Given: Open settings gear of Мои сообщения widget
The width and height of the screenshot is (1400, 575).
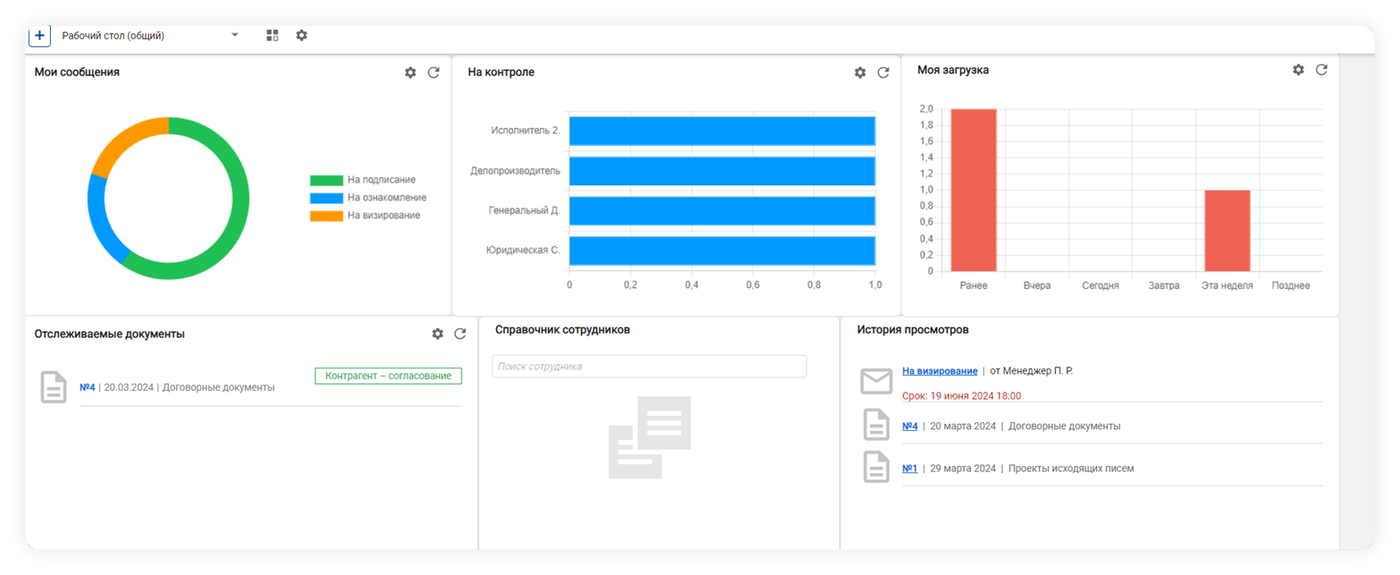Looking at the screenshot, I should [410, 73].
